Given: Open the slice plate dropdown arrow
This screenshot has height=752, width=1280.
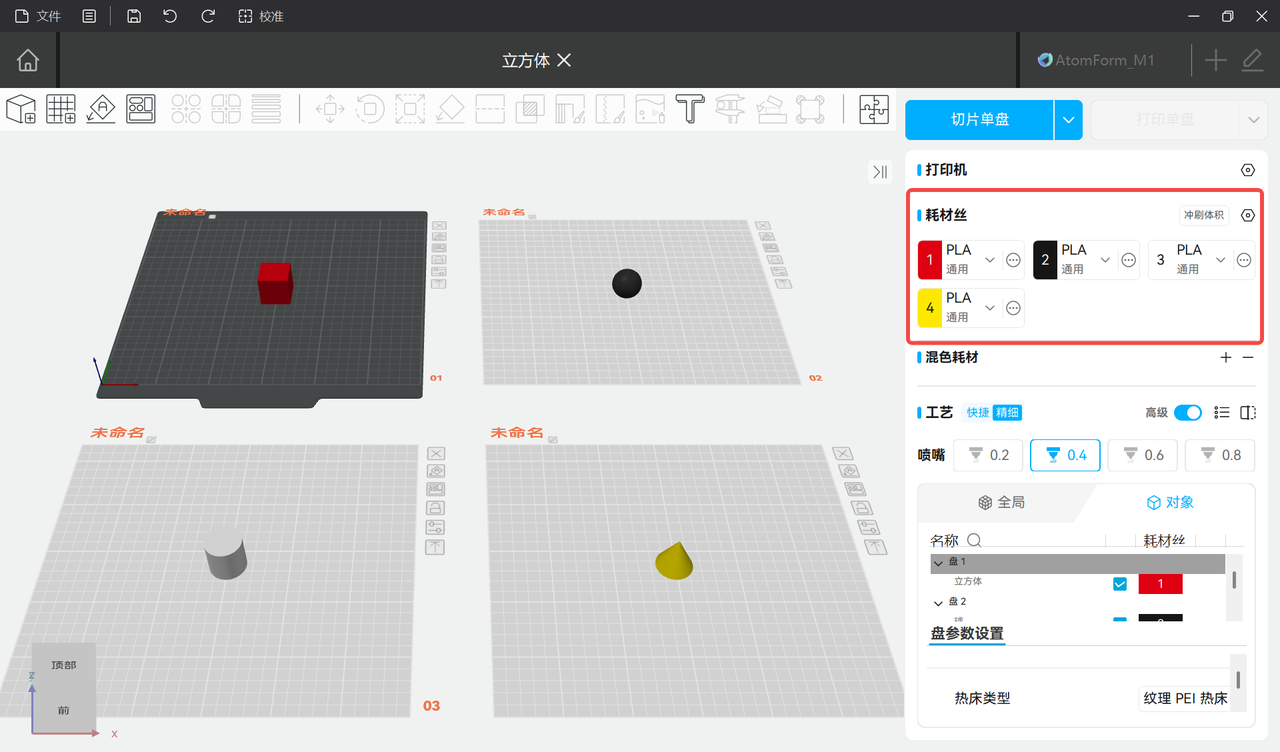Looking at the screenshot, I should coord(1069,120).
